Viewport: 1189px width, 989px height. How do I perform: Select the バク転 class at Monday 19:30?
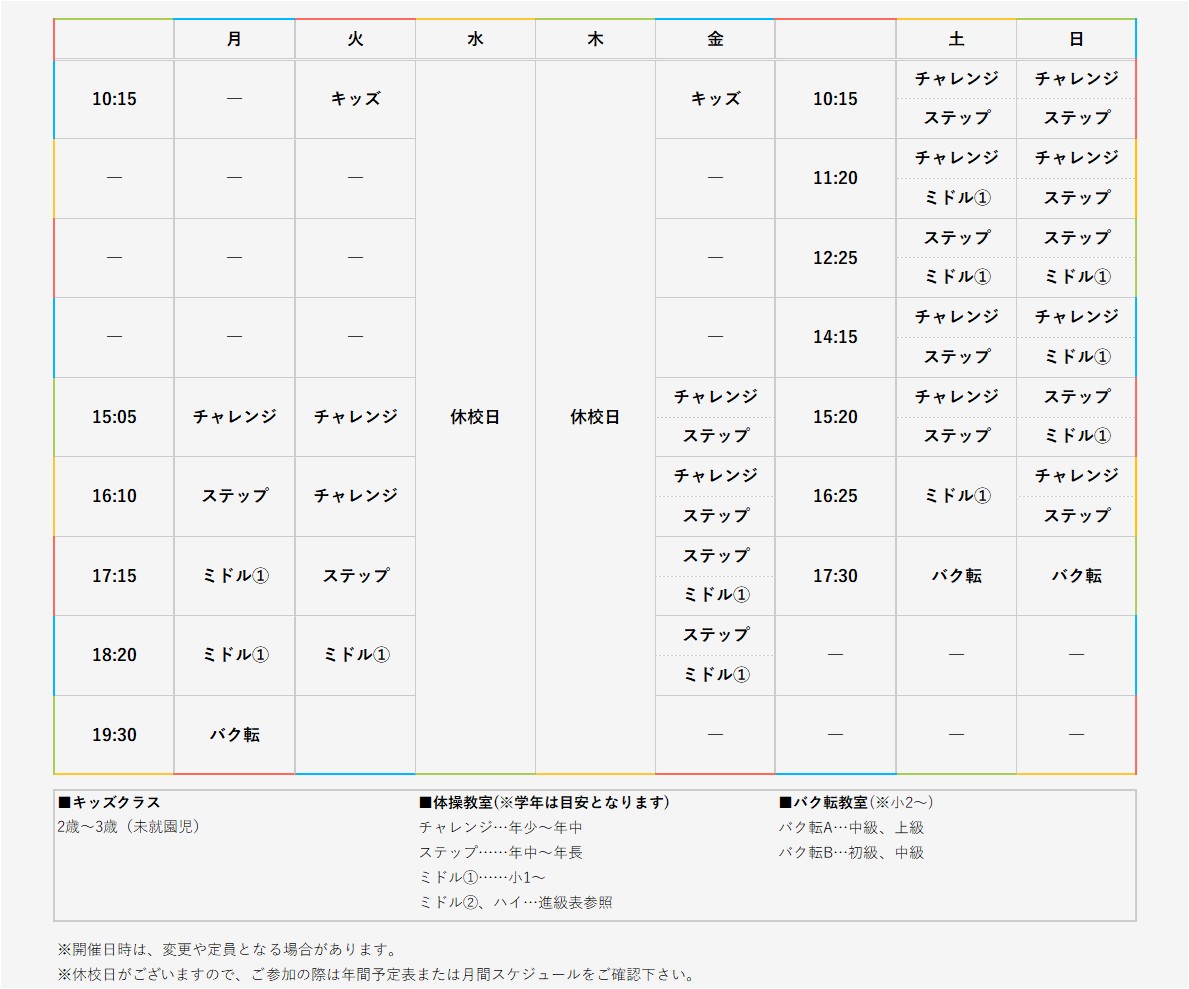tap(234, 734)
